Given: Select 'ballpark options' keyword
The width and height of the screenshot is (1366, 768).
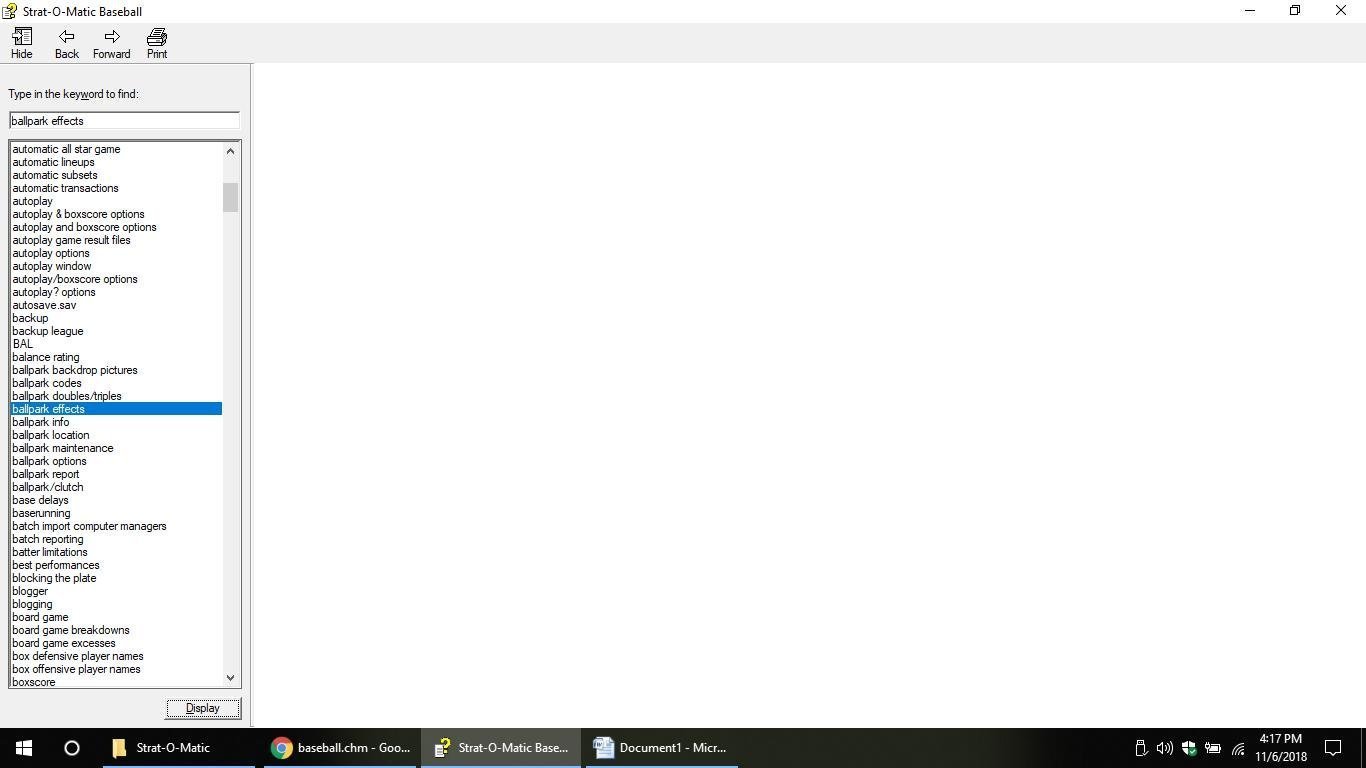Looking at the screenshot, I should [49, 461].
